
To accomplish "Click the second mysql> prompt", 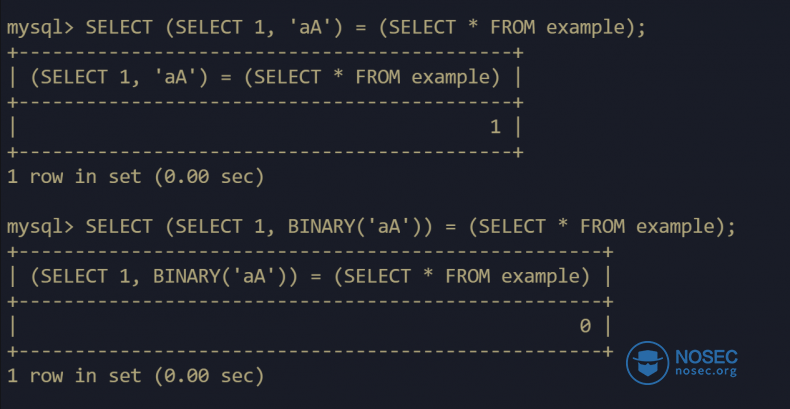I will [x=40, y=227].
